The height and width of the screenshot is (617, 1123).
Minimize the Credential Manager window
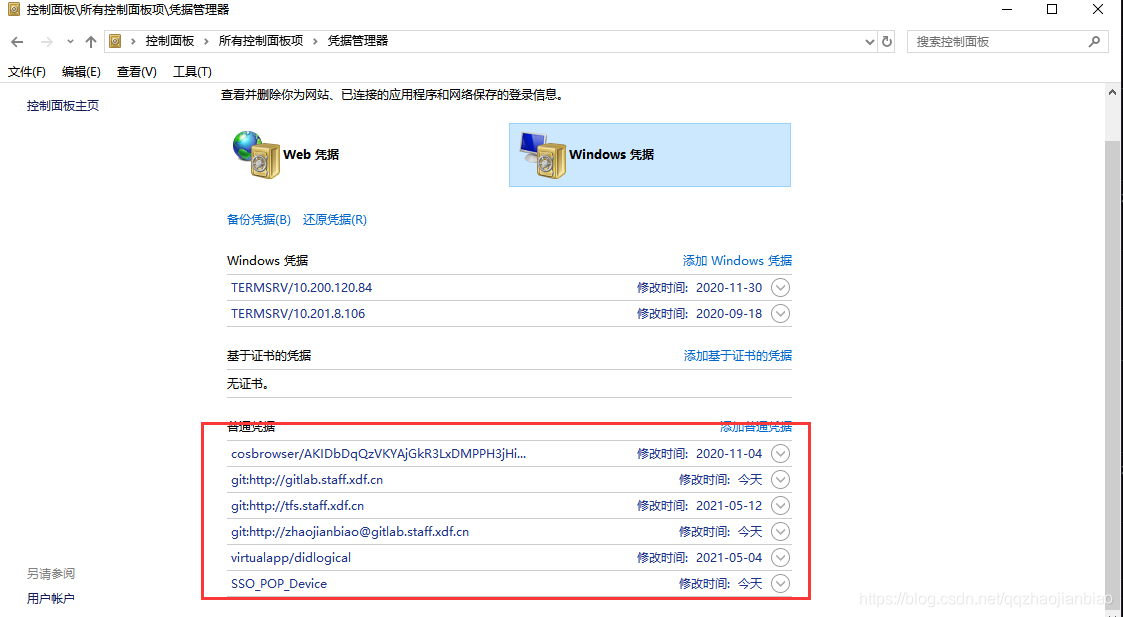pyautogui.click(x=1007, y=10)
